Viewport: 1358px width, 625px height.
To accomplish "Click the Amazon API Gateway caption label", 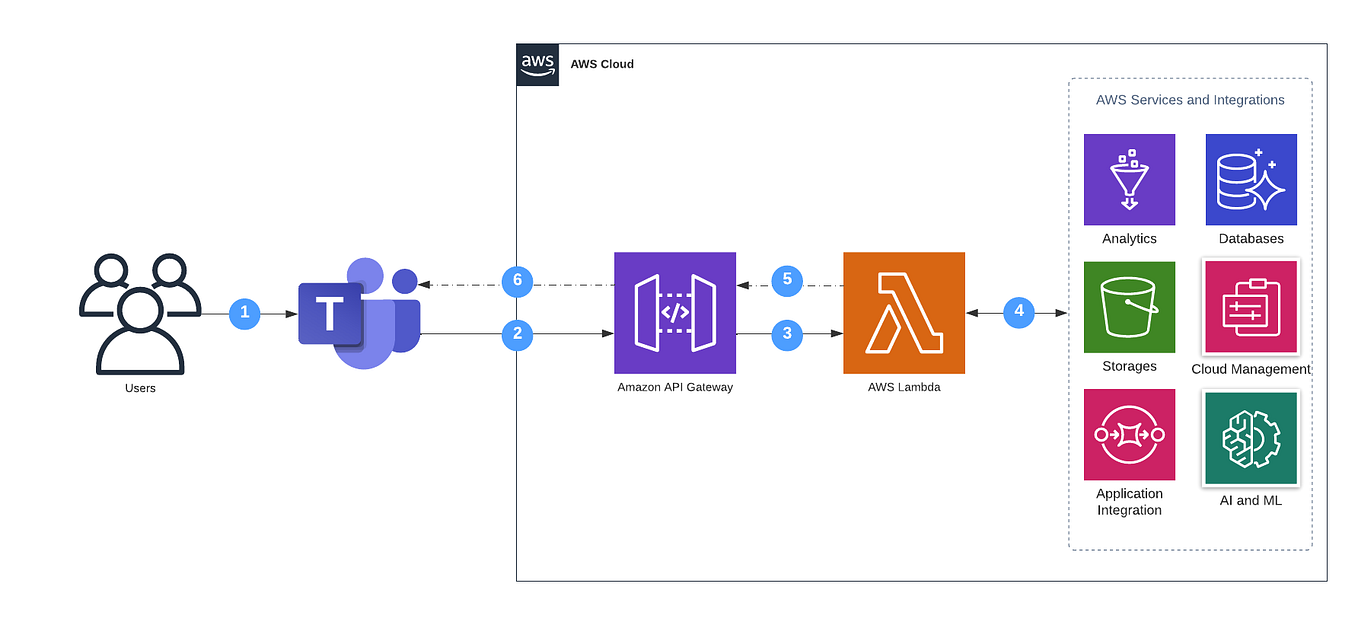I will coord(675,387).
